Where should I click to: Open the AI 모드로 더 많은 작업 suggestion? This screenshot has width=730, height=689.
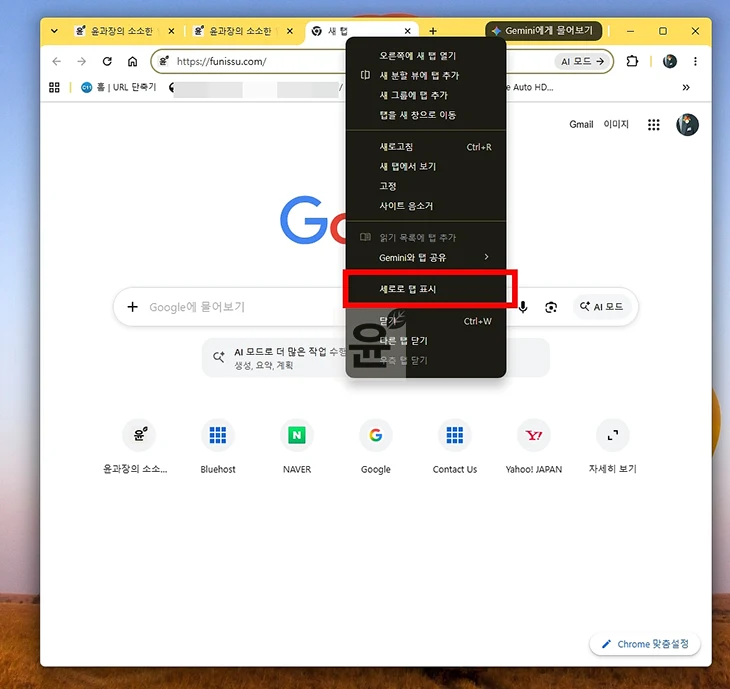pyautogui.click(x=375, y=358)
